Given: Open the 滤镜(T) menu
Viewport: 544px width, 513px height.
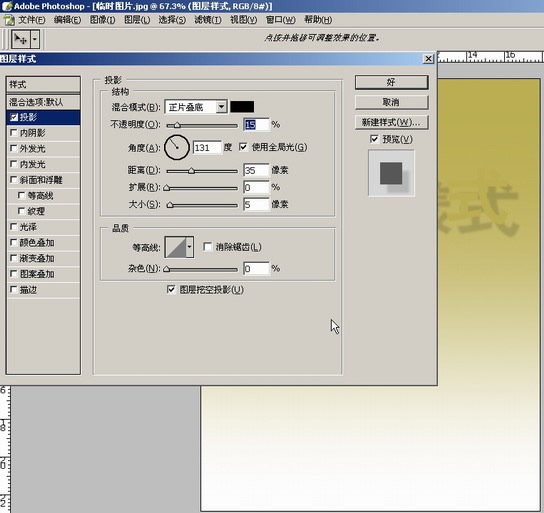Looking at the screenshot, I should click(x=207, y=20).
